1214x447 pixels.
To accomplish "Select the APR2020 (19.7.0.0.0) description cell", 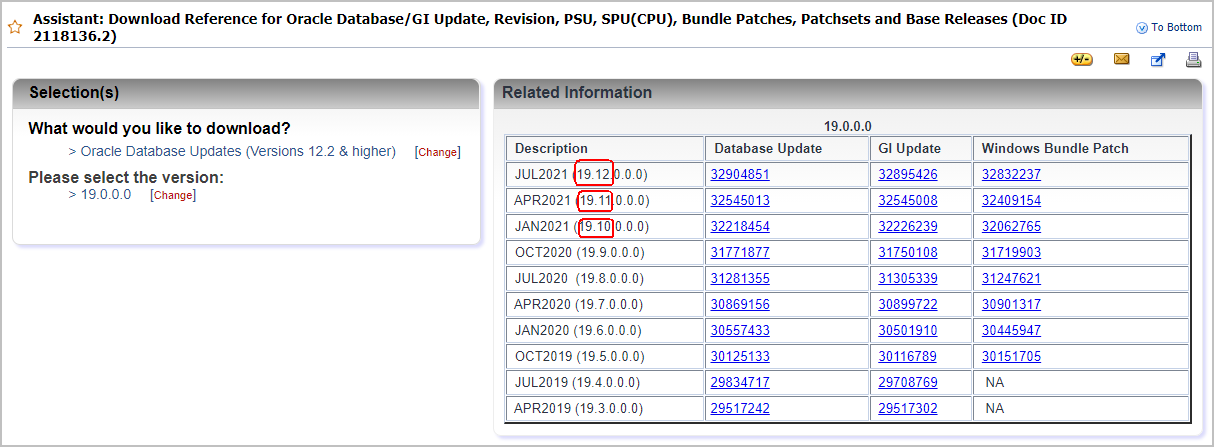I will coord(605,304).
